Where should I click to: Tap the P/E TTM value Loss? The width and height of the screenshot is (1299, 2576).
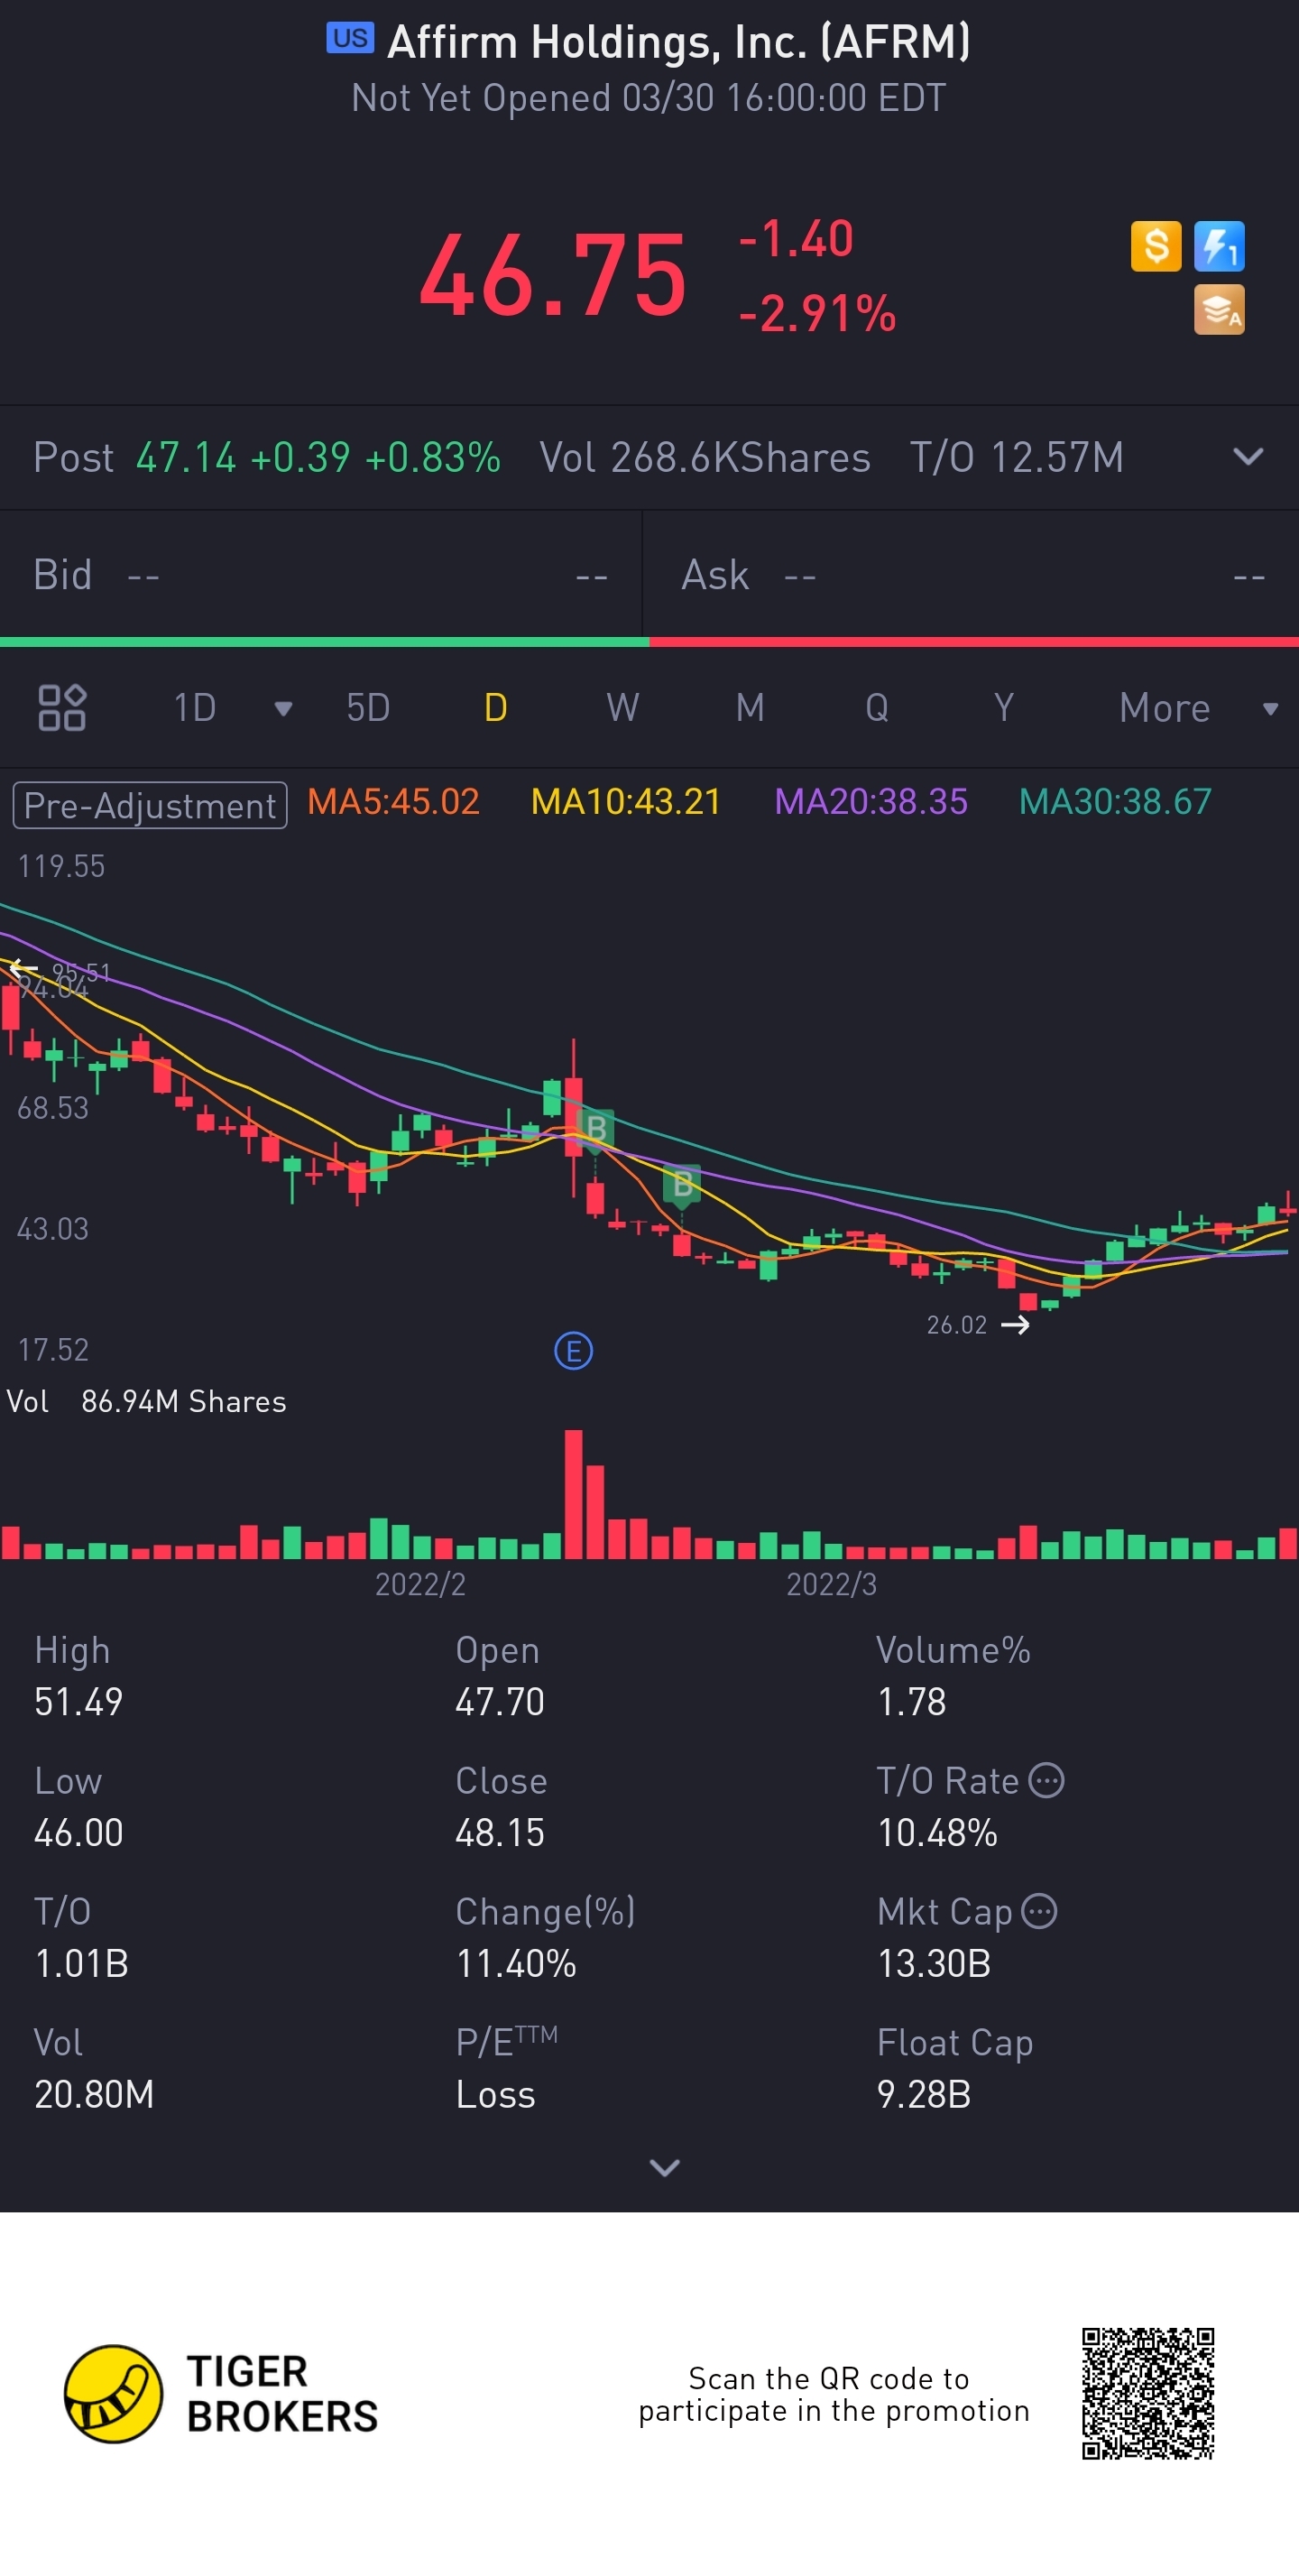495,2095
